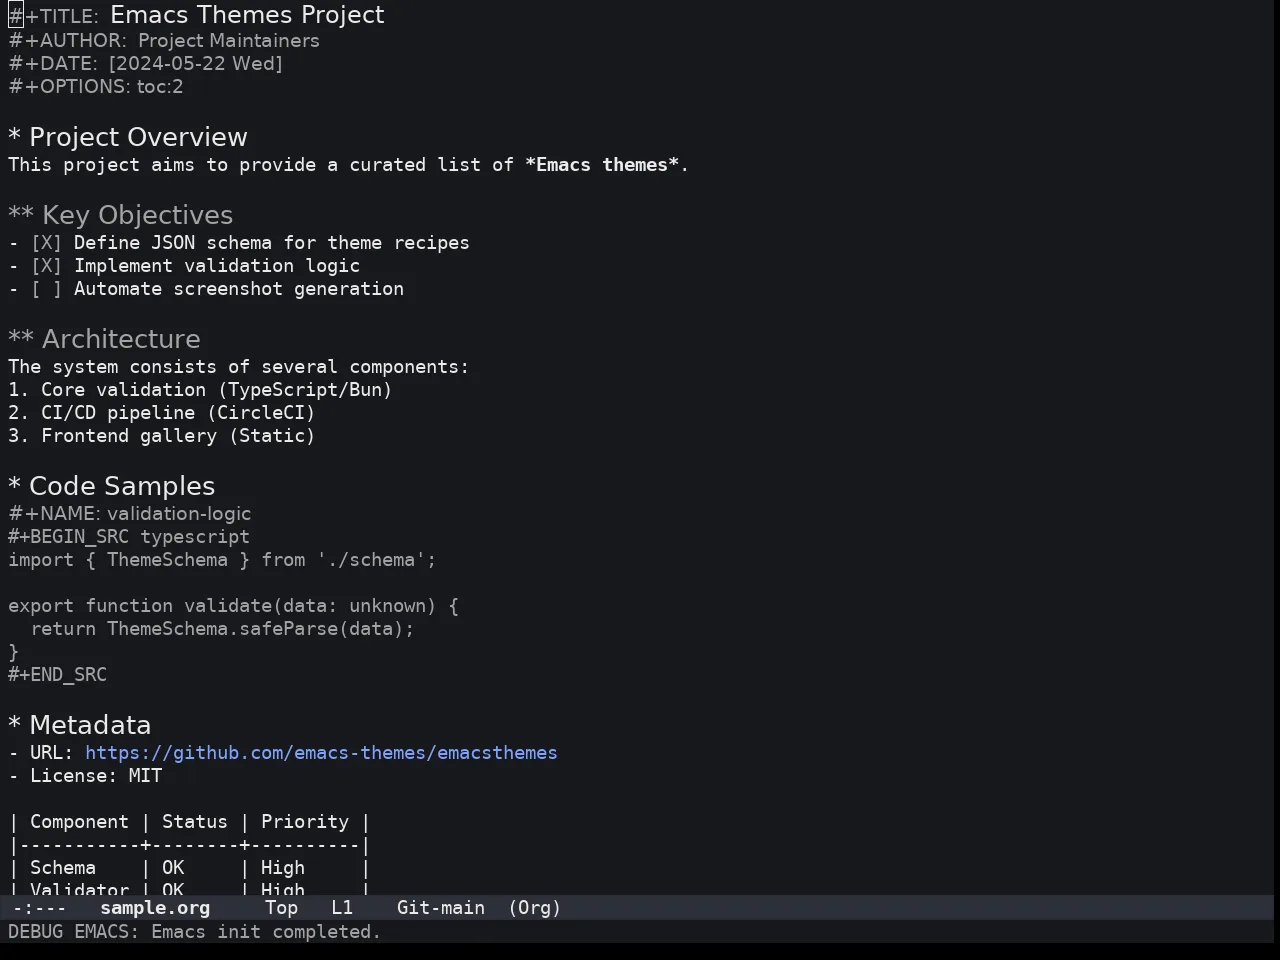The height and width of the screenshot is (960, 1280).
Task: Place cursor on '#+TITLE:' keyword
Action: pos(54,17)
